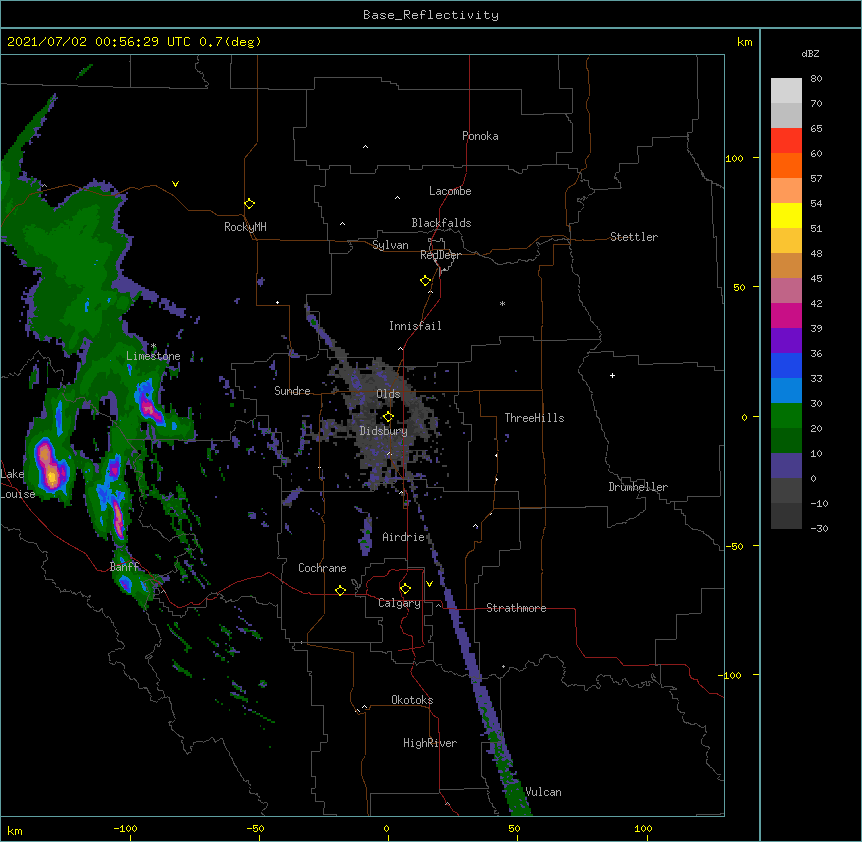The image size is (862, 842).
Task: Pick the magenta 39–42 dBZ legend band
Action: coord(786,315)
